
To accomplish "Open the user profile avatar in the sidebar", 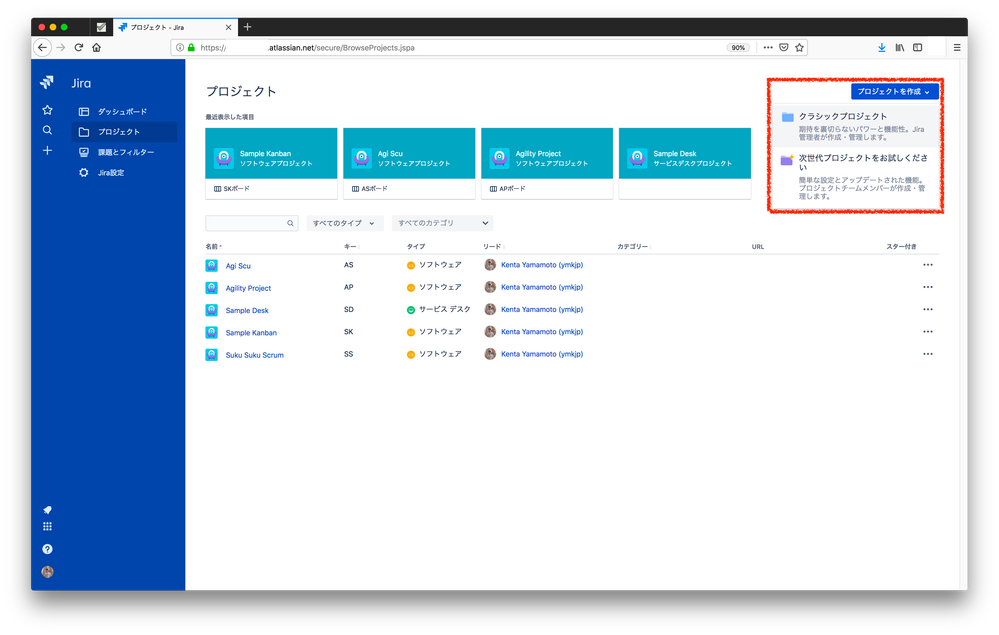I will click(x=47, y=572).
